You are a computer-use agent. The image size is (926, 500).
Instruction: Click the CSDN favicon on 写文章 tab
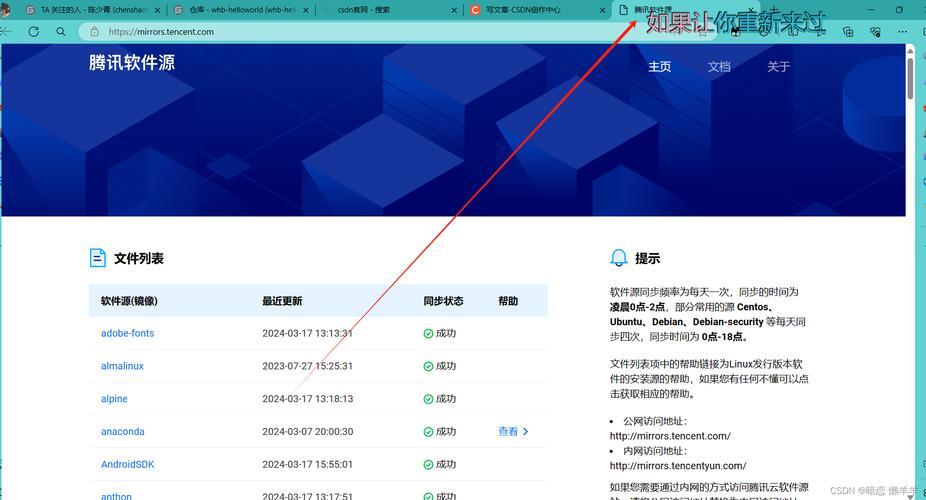[x=475, y=10]
